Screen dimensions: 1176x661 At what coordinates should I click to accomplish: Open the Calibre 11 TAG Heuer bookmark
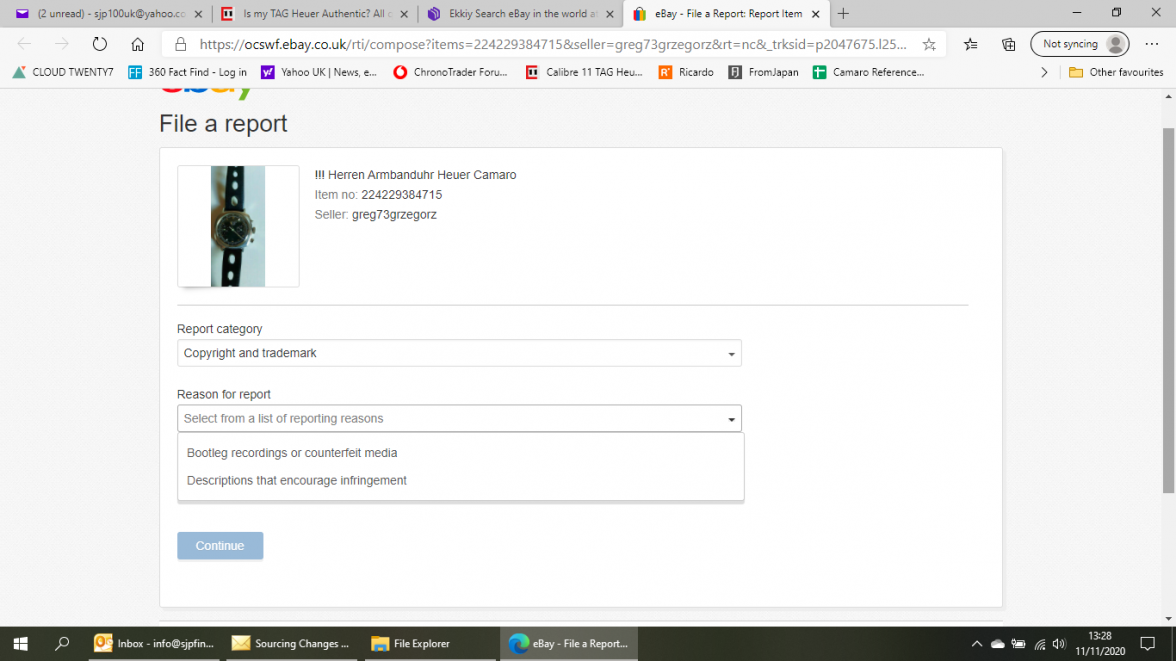click(584, 72)
